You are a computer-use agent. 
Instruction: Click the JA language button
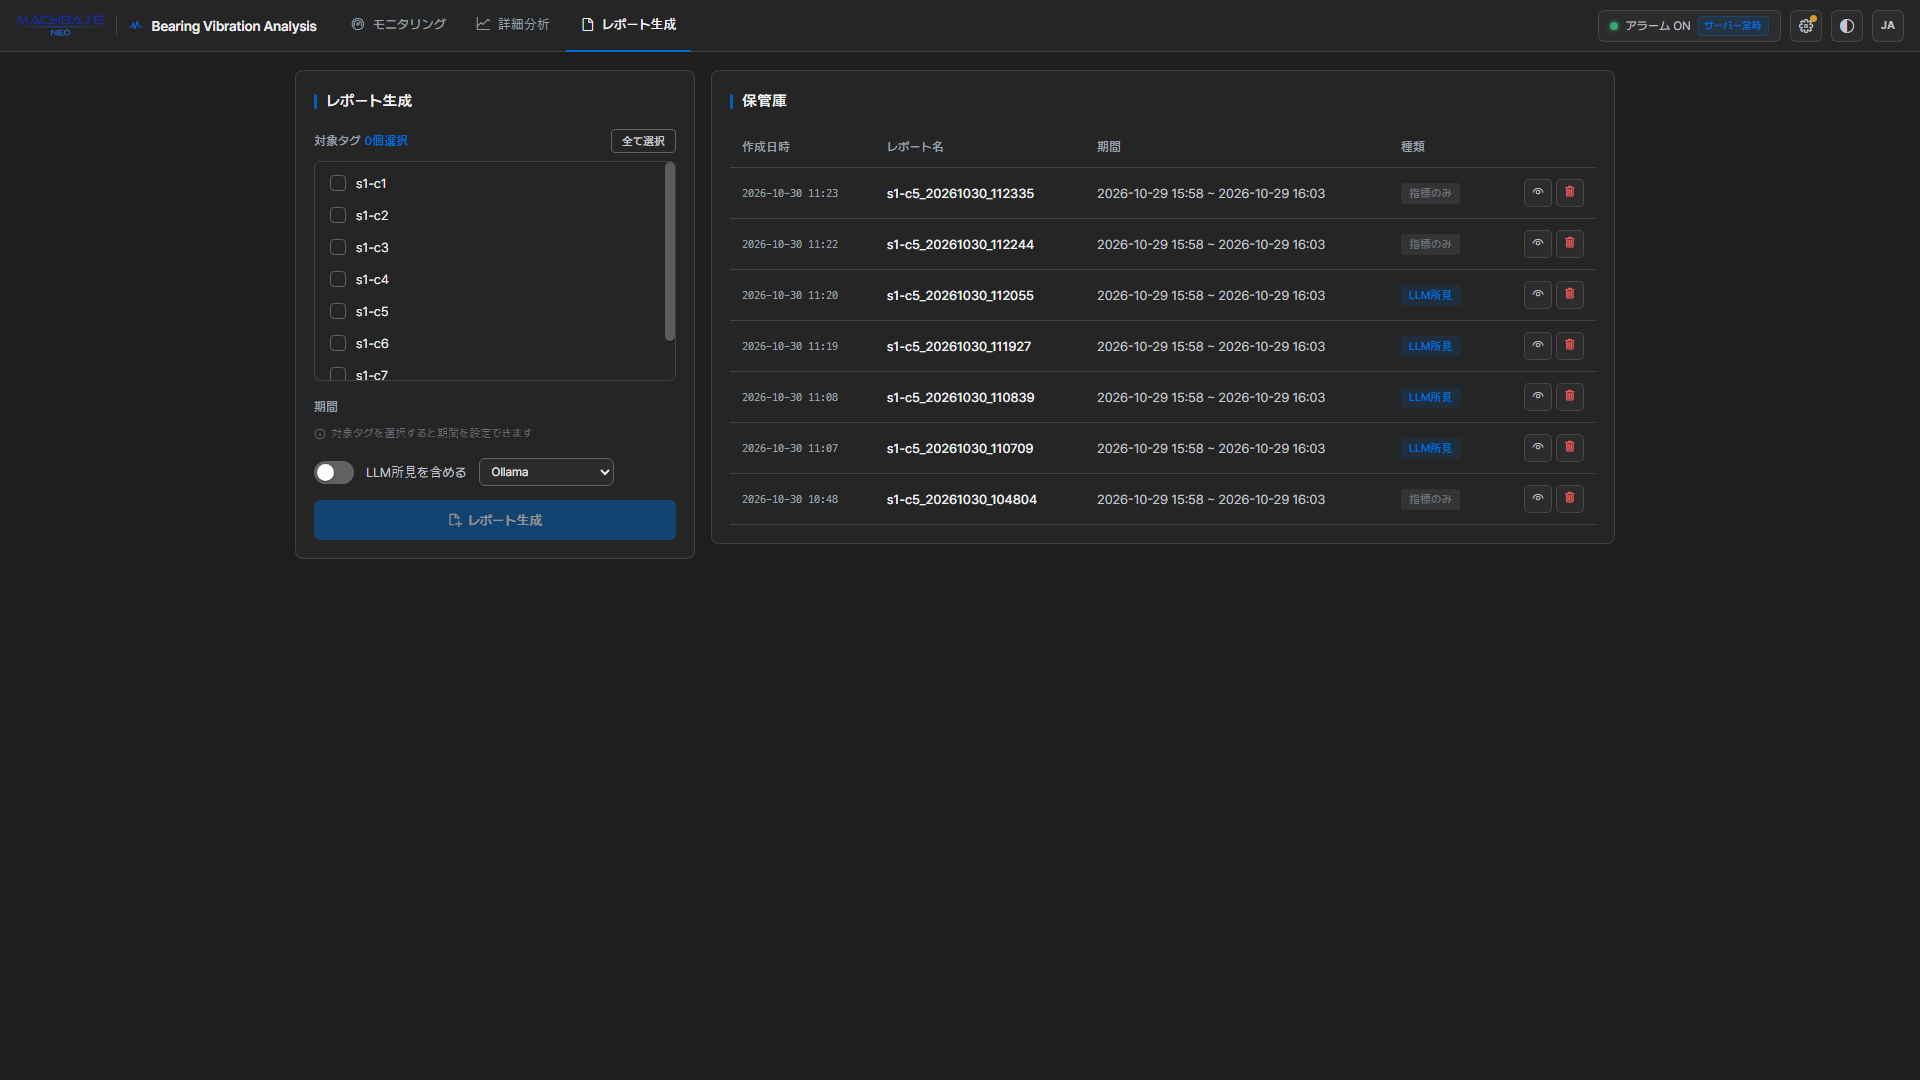[x=1888, y=26]
